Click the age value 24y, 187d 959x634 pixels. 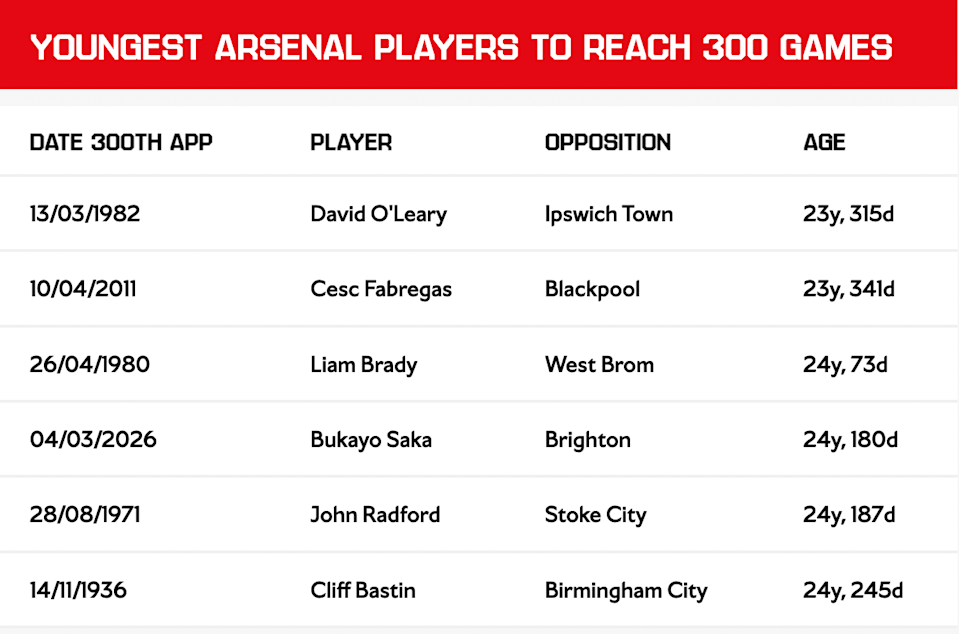(849, 515)
